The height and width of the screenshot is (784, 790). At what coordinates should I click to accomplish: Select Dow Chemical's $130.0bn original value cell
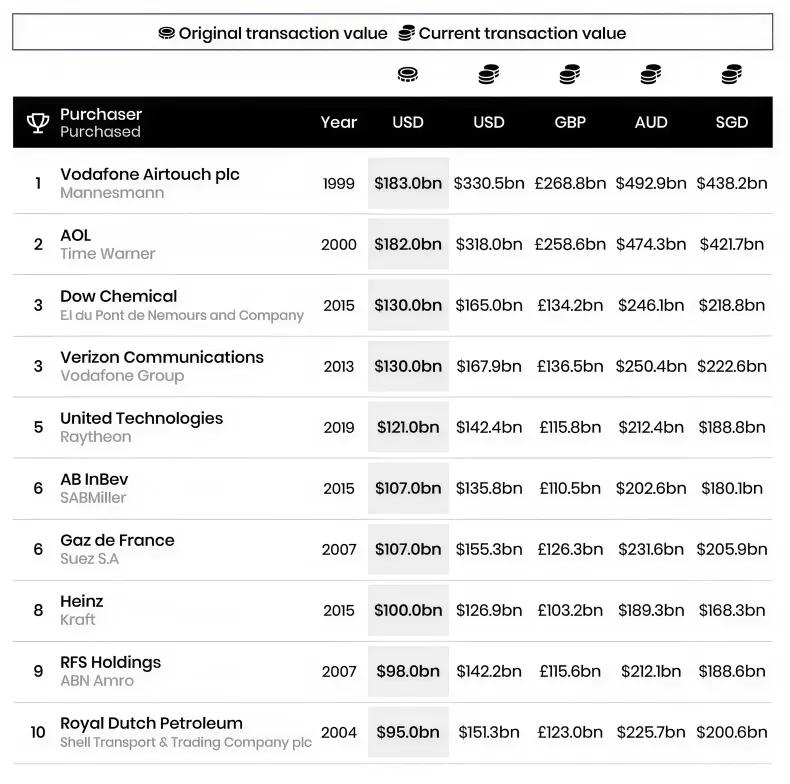(408, 305)
